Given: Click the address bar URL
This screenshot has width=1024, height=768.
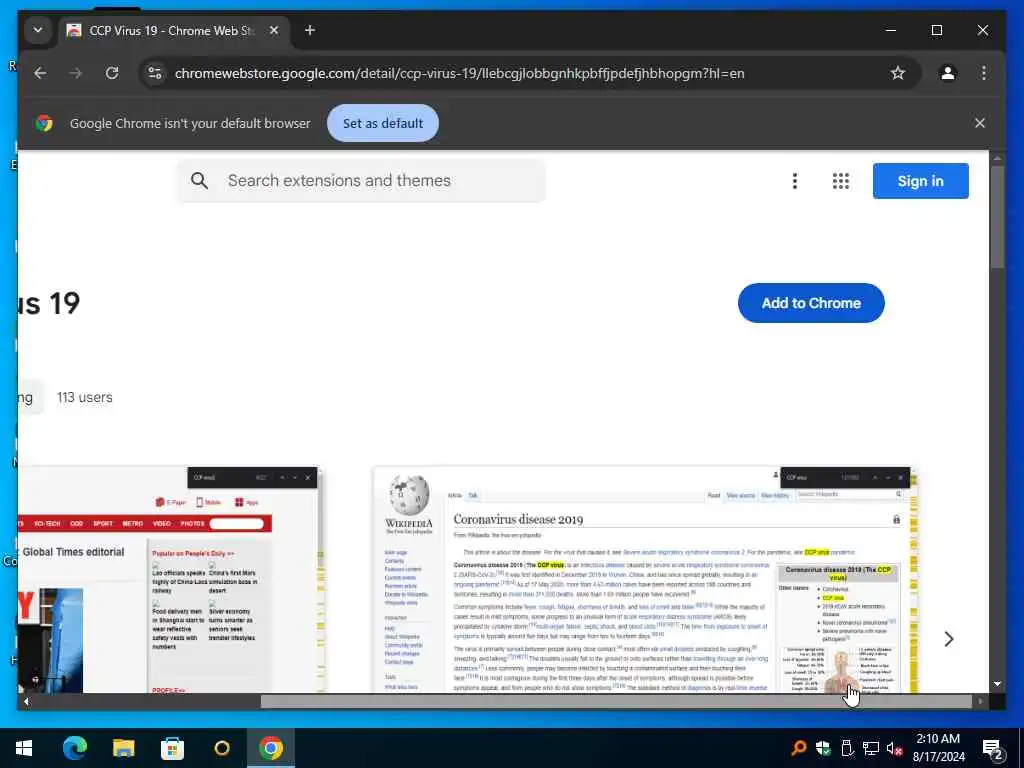Looking at the screenshot, I should click(x=459, y=73).
